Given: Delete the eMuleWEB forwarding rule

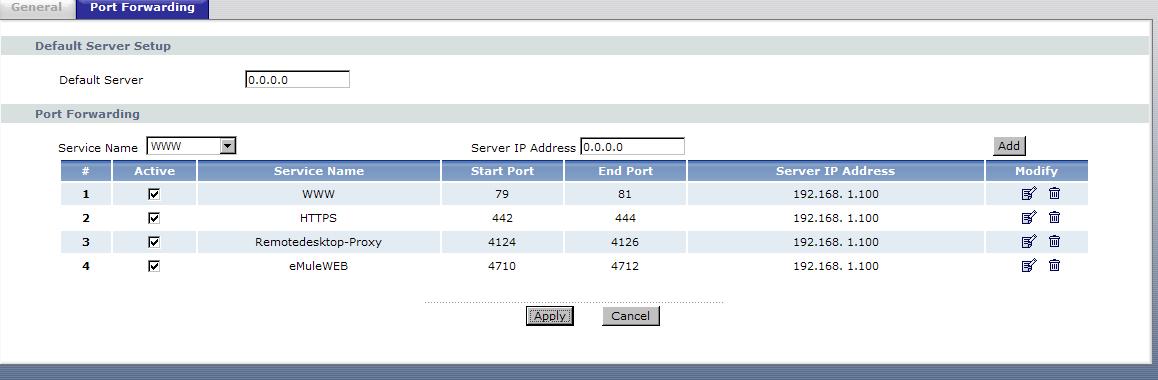Looking at the screenshot, I should [x=1055, y=265].
